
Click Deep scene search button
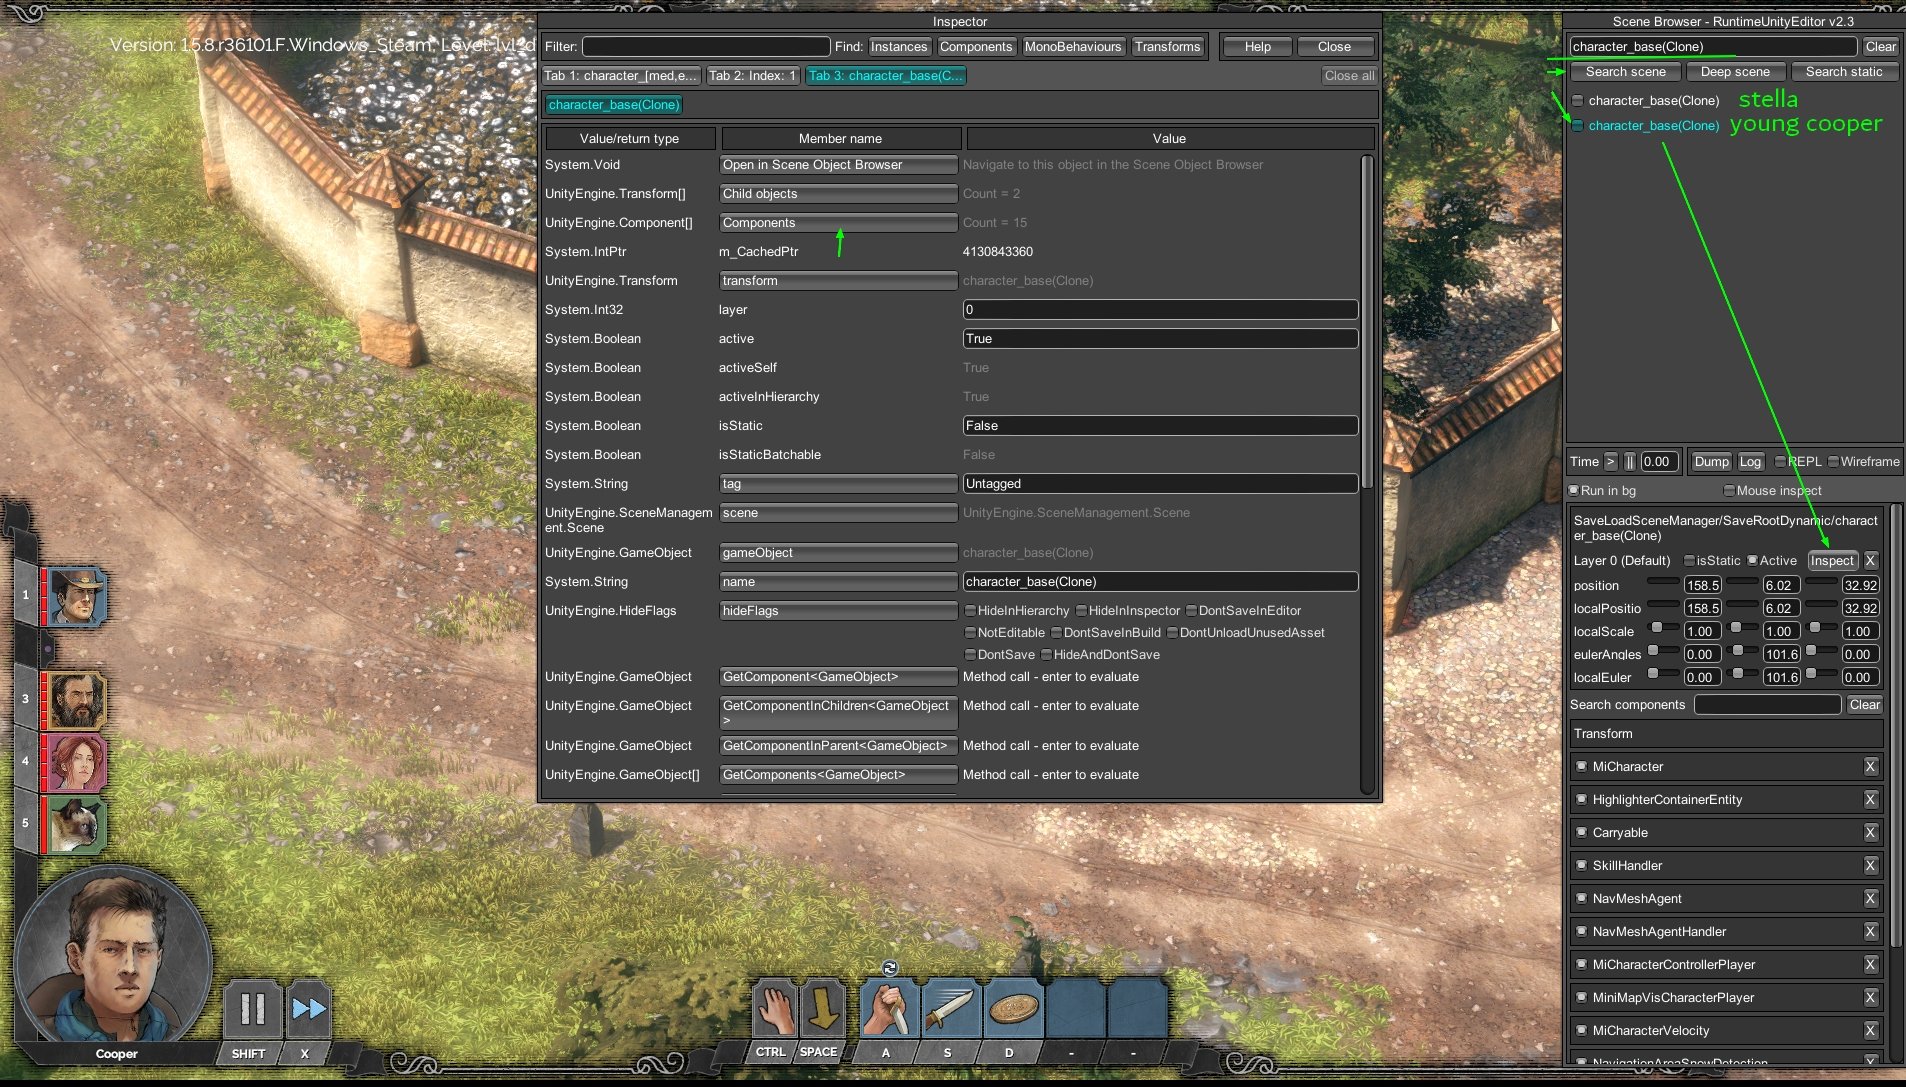(1735, 72)
